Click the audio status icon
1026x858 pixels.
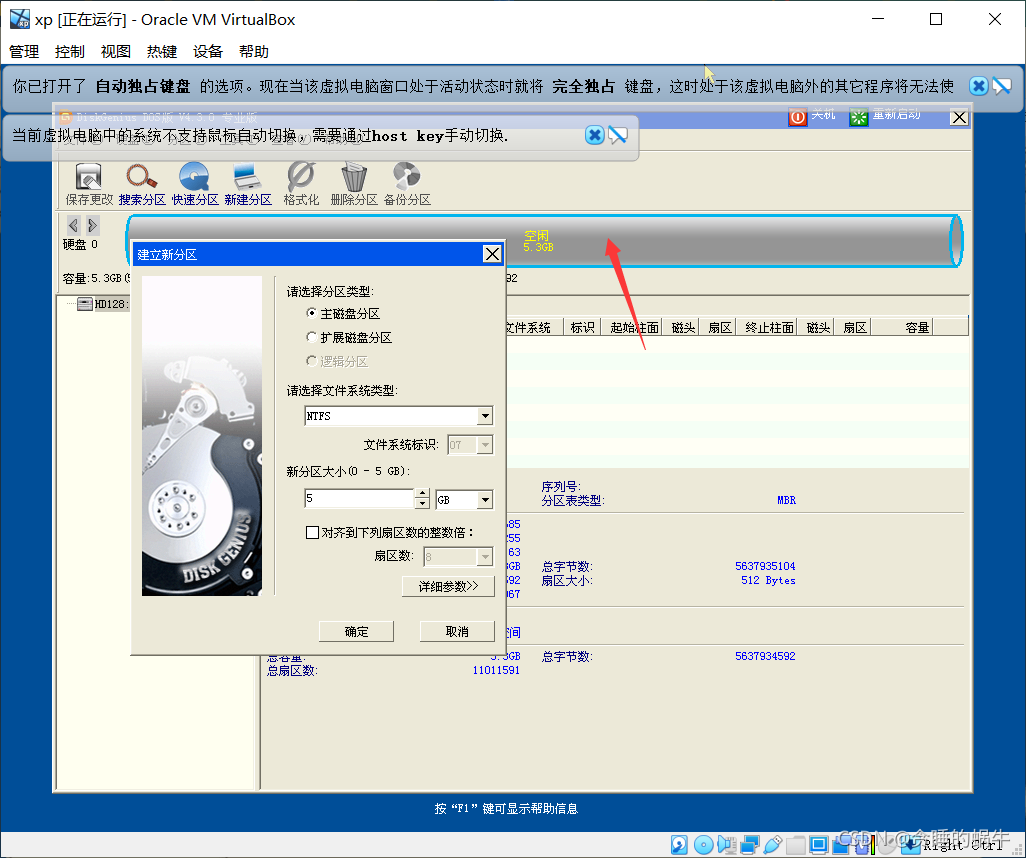click(x=726, y=844)
